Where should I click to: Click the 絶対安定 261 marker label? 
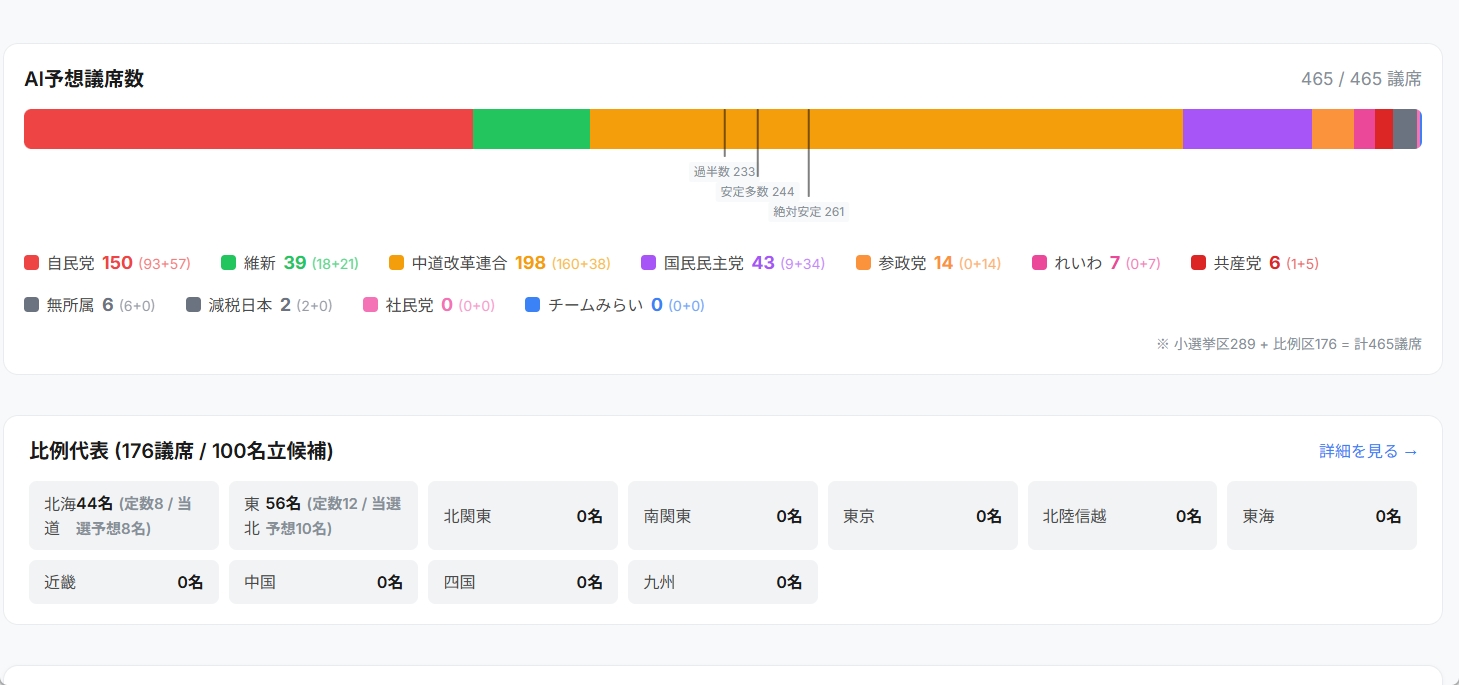pyautogui.click(x=808, y=212)
